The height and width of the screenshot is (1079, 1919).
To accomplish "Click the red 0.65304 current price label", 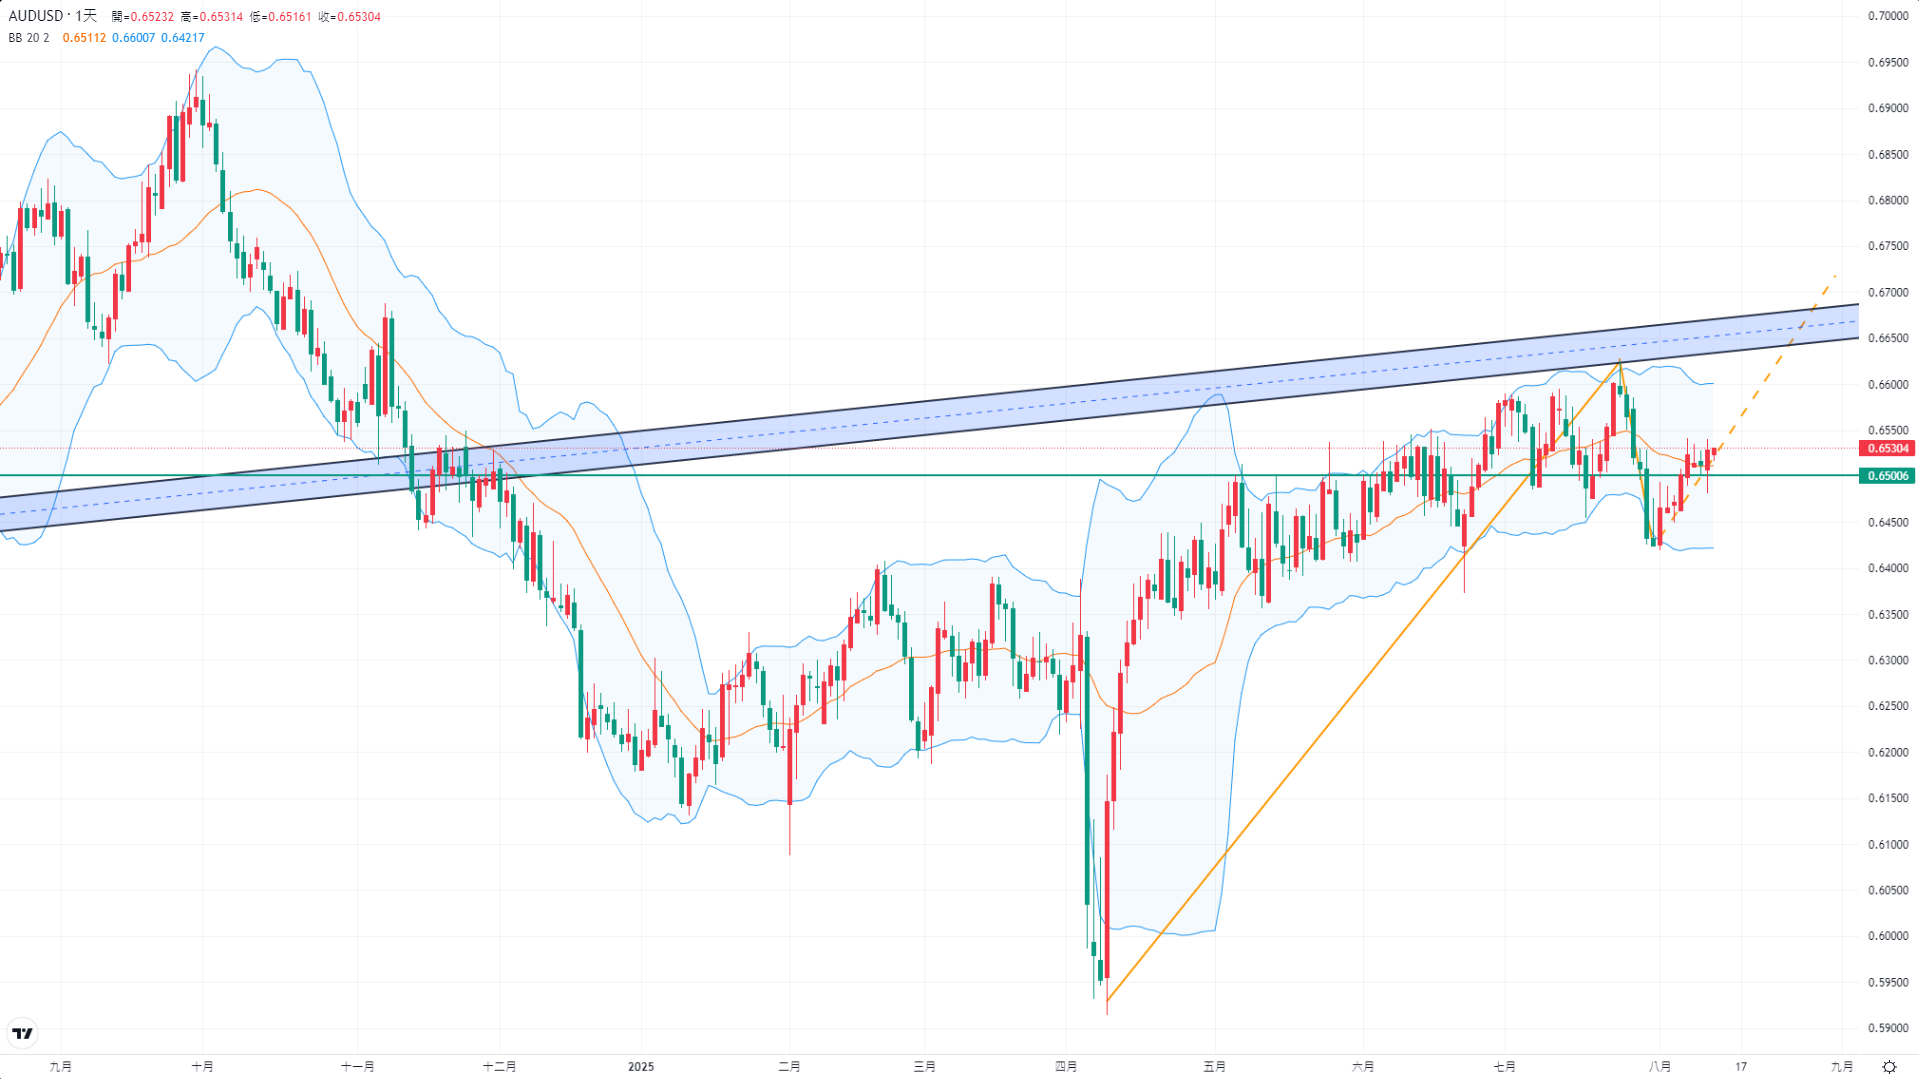I will click(1885, 448).
